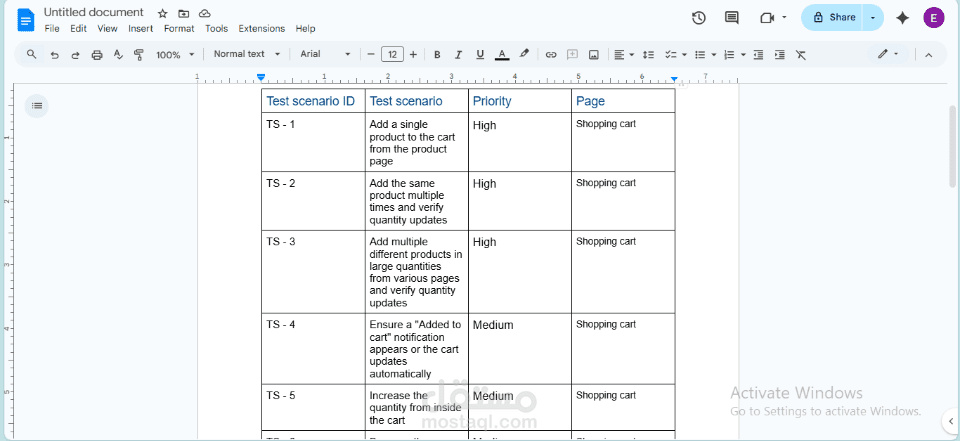Toggle the checklist button
Image resolution: width=960 pixels, height=441 pixels.
pyautogui.click(x=671, y=55)
